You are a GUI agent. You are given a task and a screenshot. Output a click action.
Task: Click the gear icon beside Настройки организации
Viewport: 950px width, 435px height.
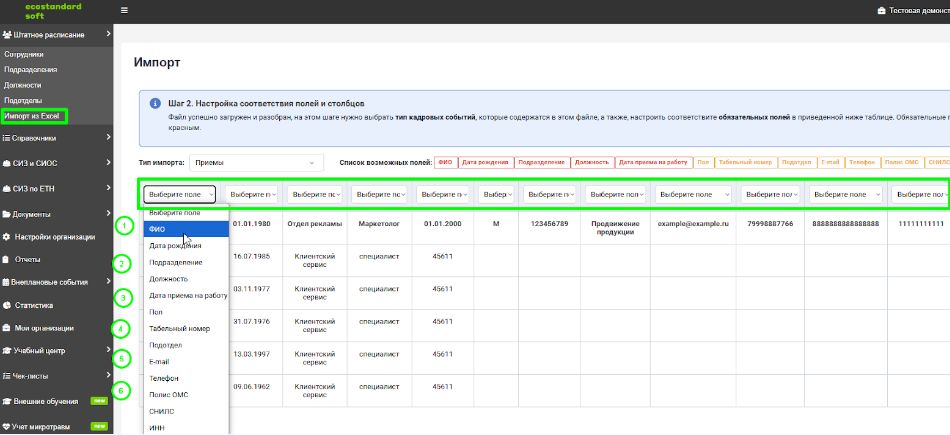click(7, 237)
